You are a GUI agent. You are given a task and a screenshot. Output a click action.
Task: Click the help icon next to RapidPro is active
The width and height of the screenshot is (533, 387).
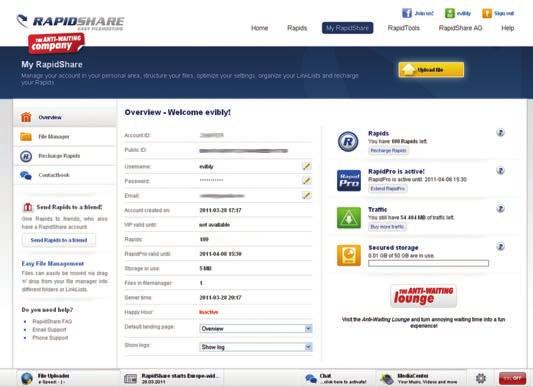[x=500, y=170]
